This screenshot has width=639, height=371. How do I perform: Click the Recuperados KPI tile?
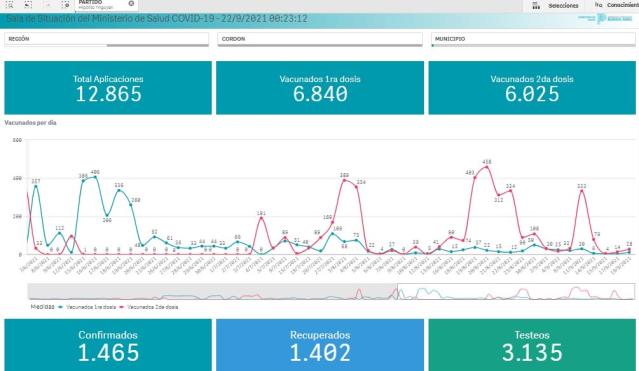pos(320,345)
